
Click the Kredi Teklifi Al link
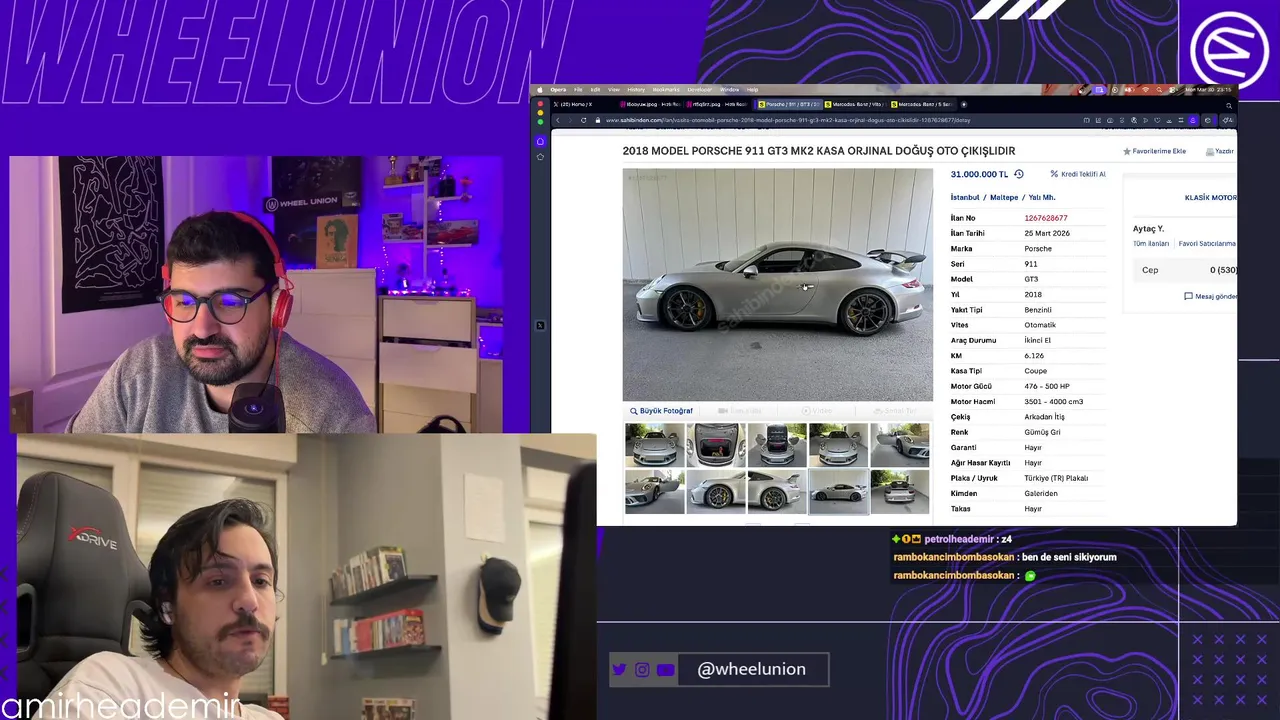(1083, 174)
